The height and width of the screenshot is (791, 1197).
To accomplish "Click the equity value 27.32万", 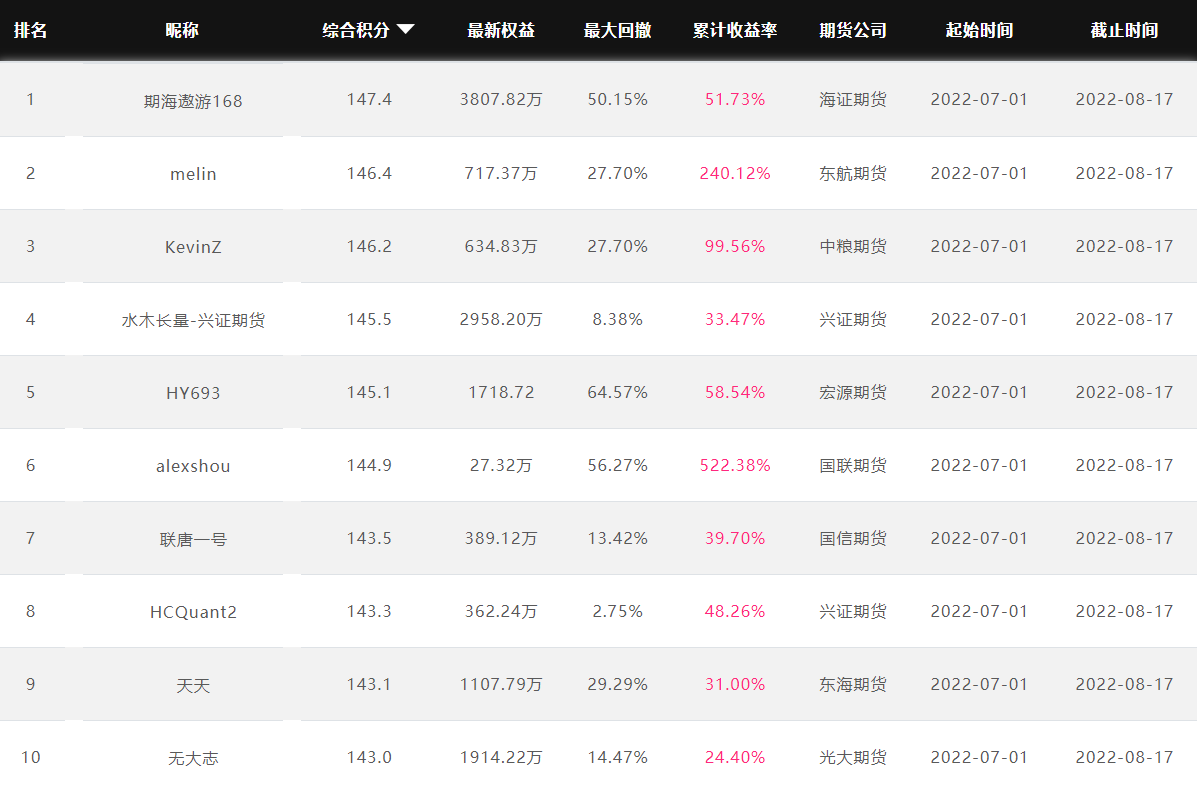I will point(501,465).
